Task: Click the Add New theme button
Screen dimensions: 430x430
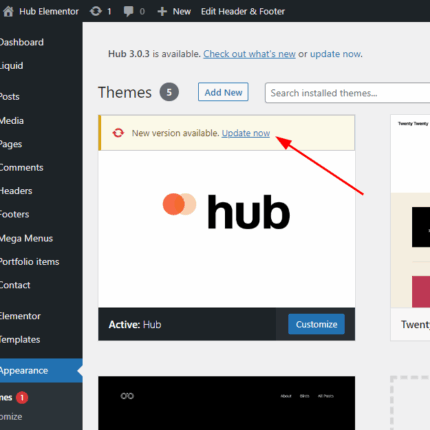Action: (223, 92)
